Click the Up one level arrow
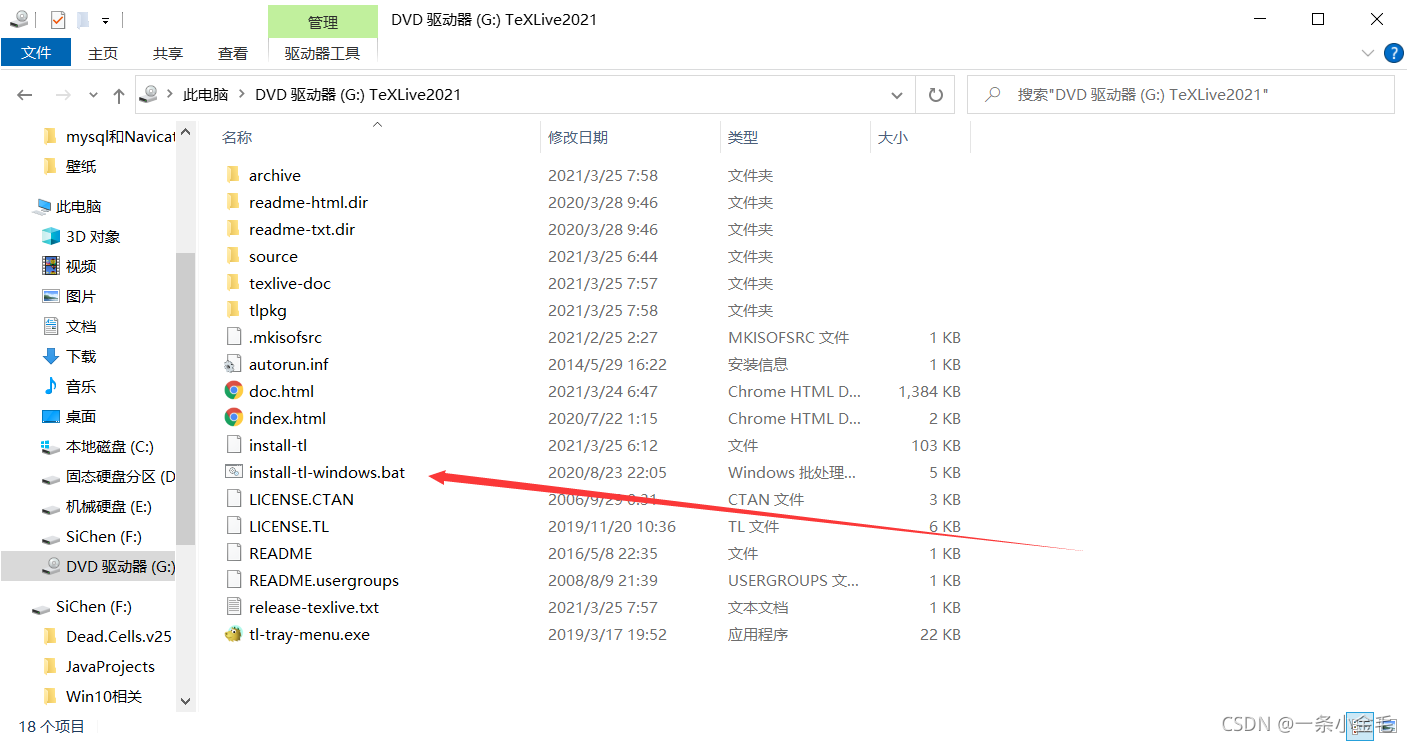This screenshot has height=742, width=1408. [119, 95]
